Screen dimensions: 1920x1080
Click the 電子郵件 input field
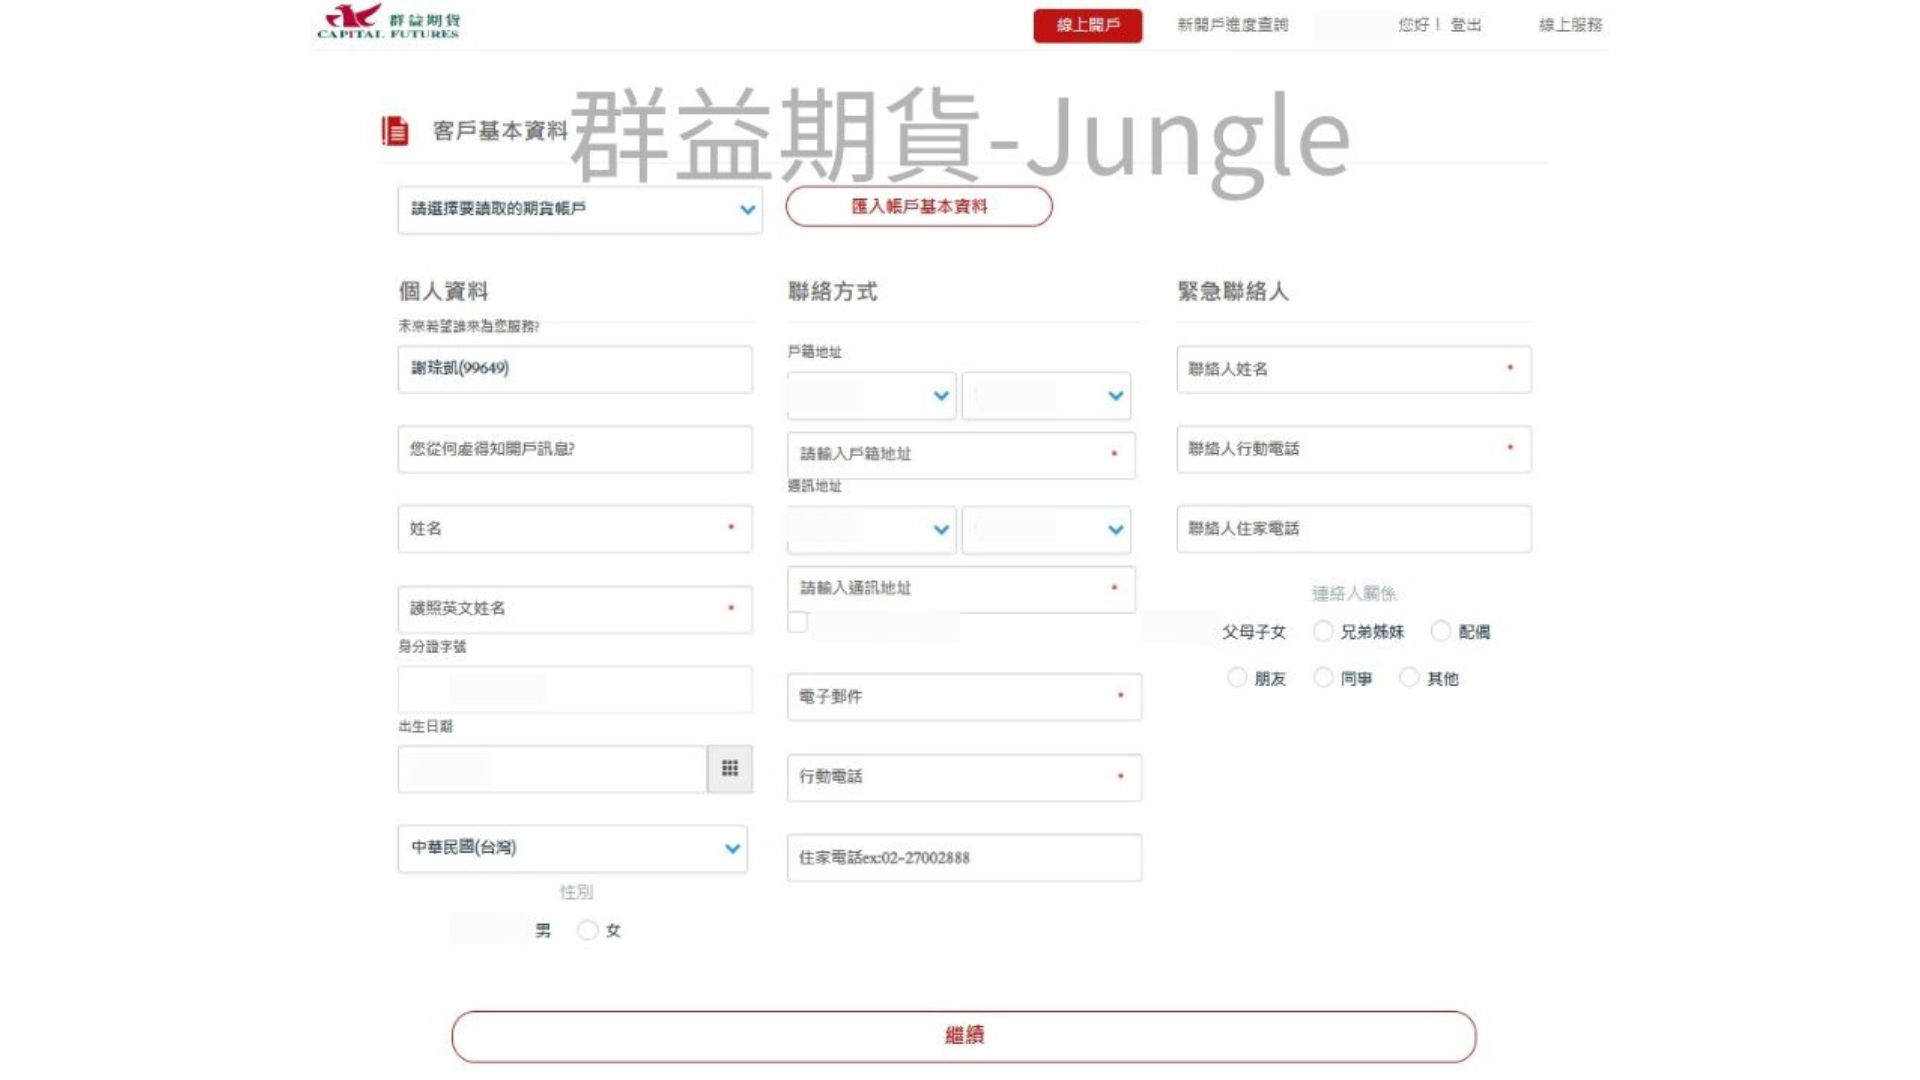pyautogui.click(x=963, y=697)
